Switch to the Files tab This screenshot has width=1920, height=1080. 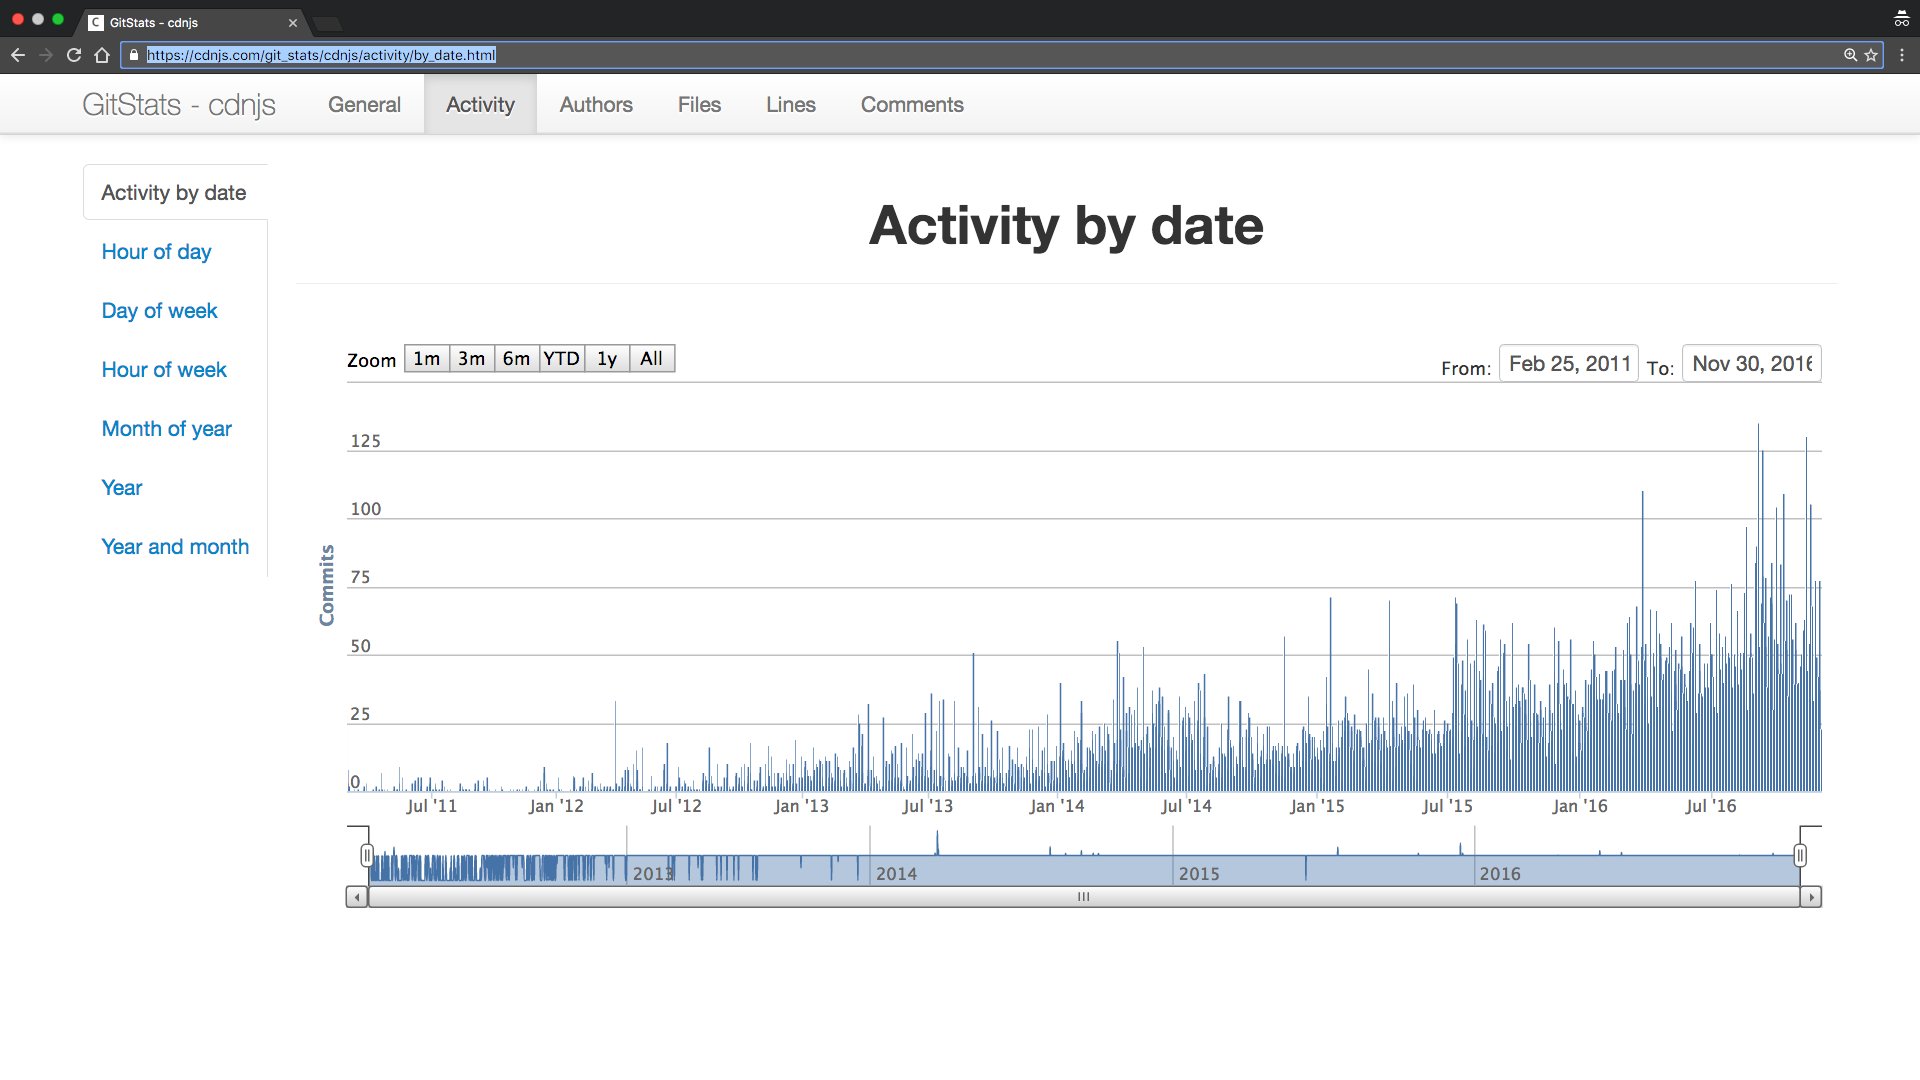[x=699, y=104]
